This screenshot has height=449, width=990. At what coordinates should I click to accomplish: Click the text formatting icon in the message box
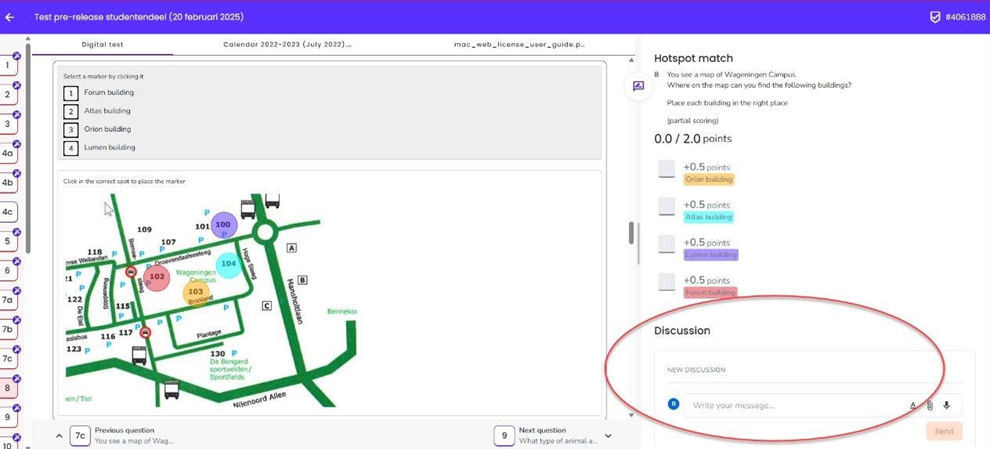(x=912, y=405)
